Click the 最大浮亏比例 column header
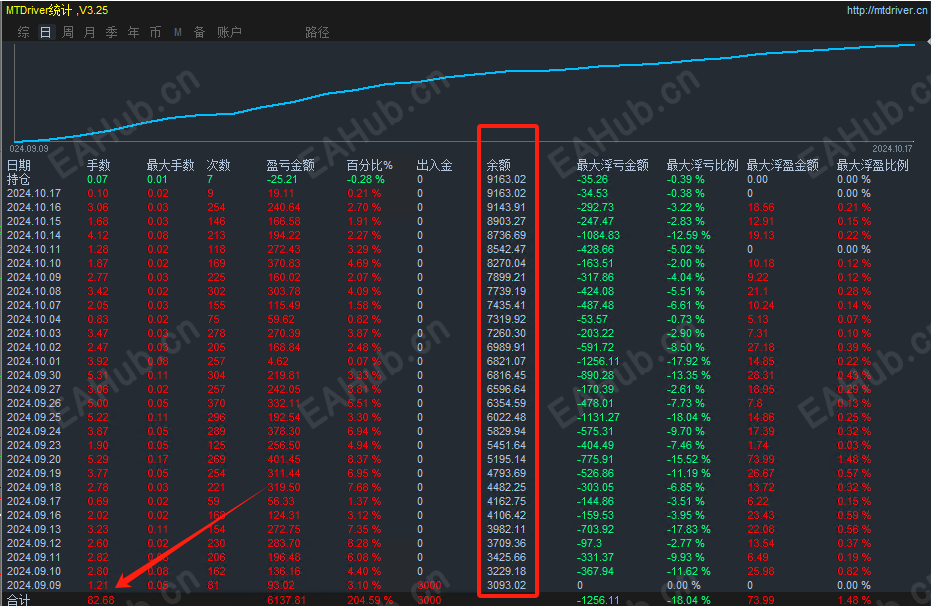 click(x=702, y=165)
